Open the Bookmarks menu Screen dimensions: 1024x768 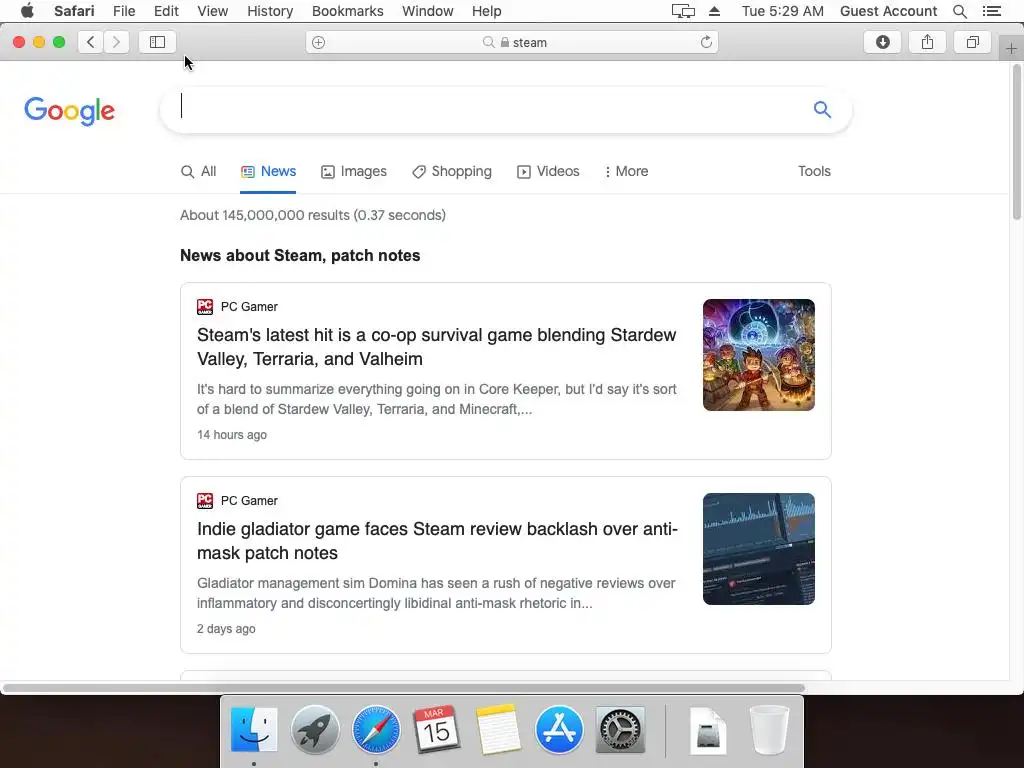pos(347,11)
